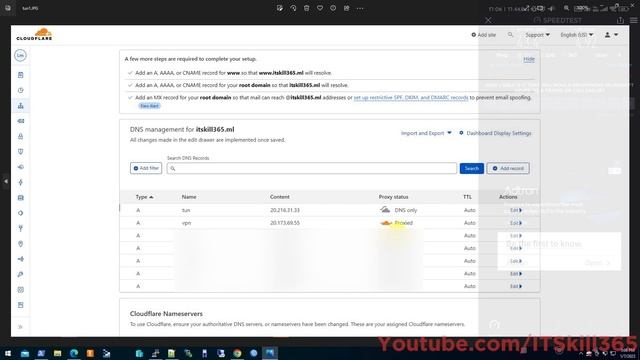Open the English (US) language dropdown
The image size is (640, 360).
[x=577, y=35]
